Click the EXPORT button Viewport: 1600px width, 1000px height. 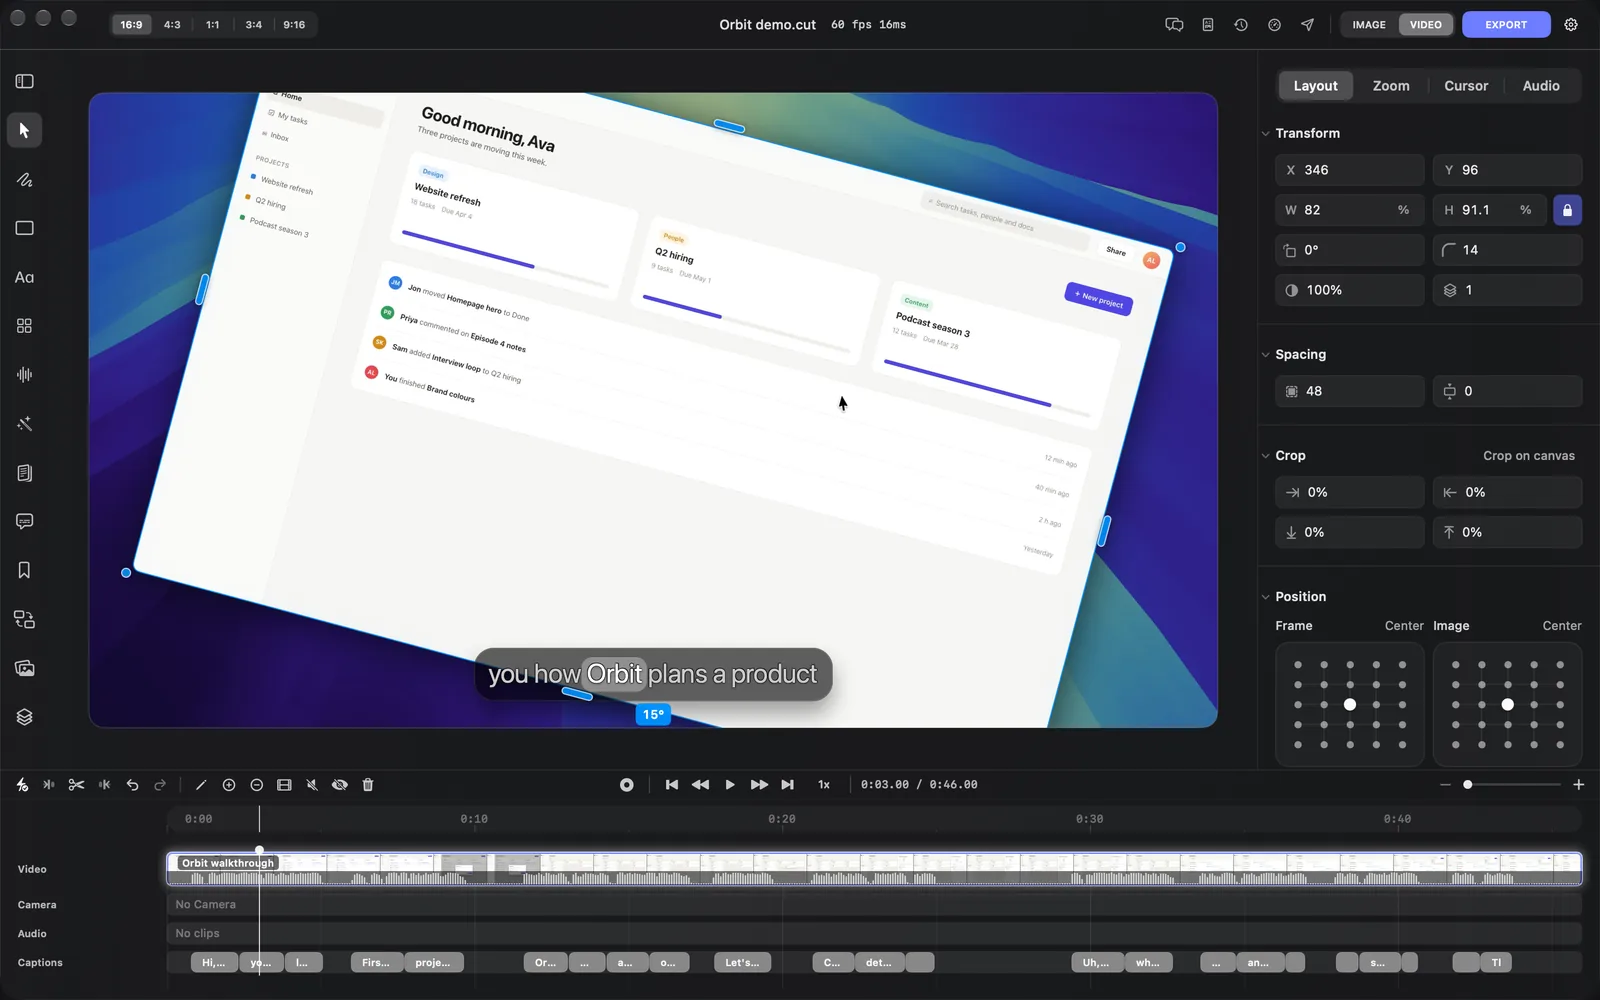[x=1506, y=25]
